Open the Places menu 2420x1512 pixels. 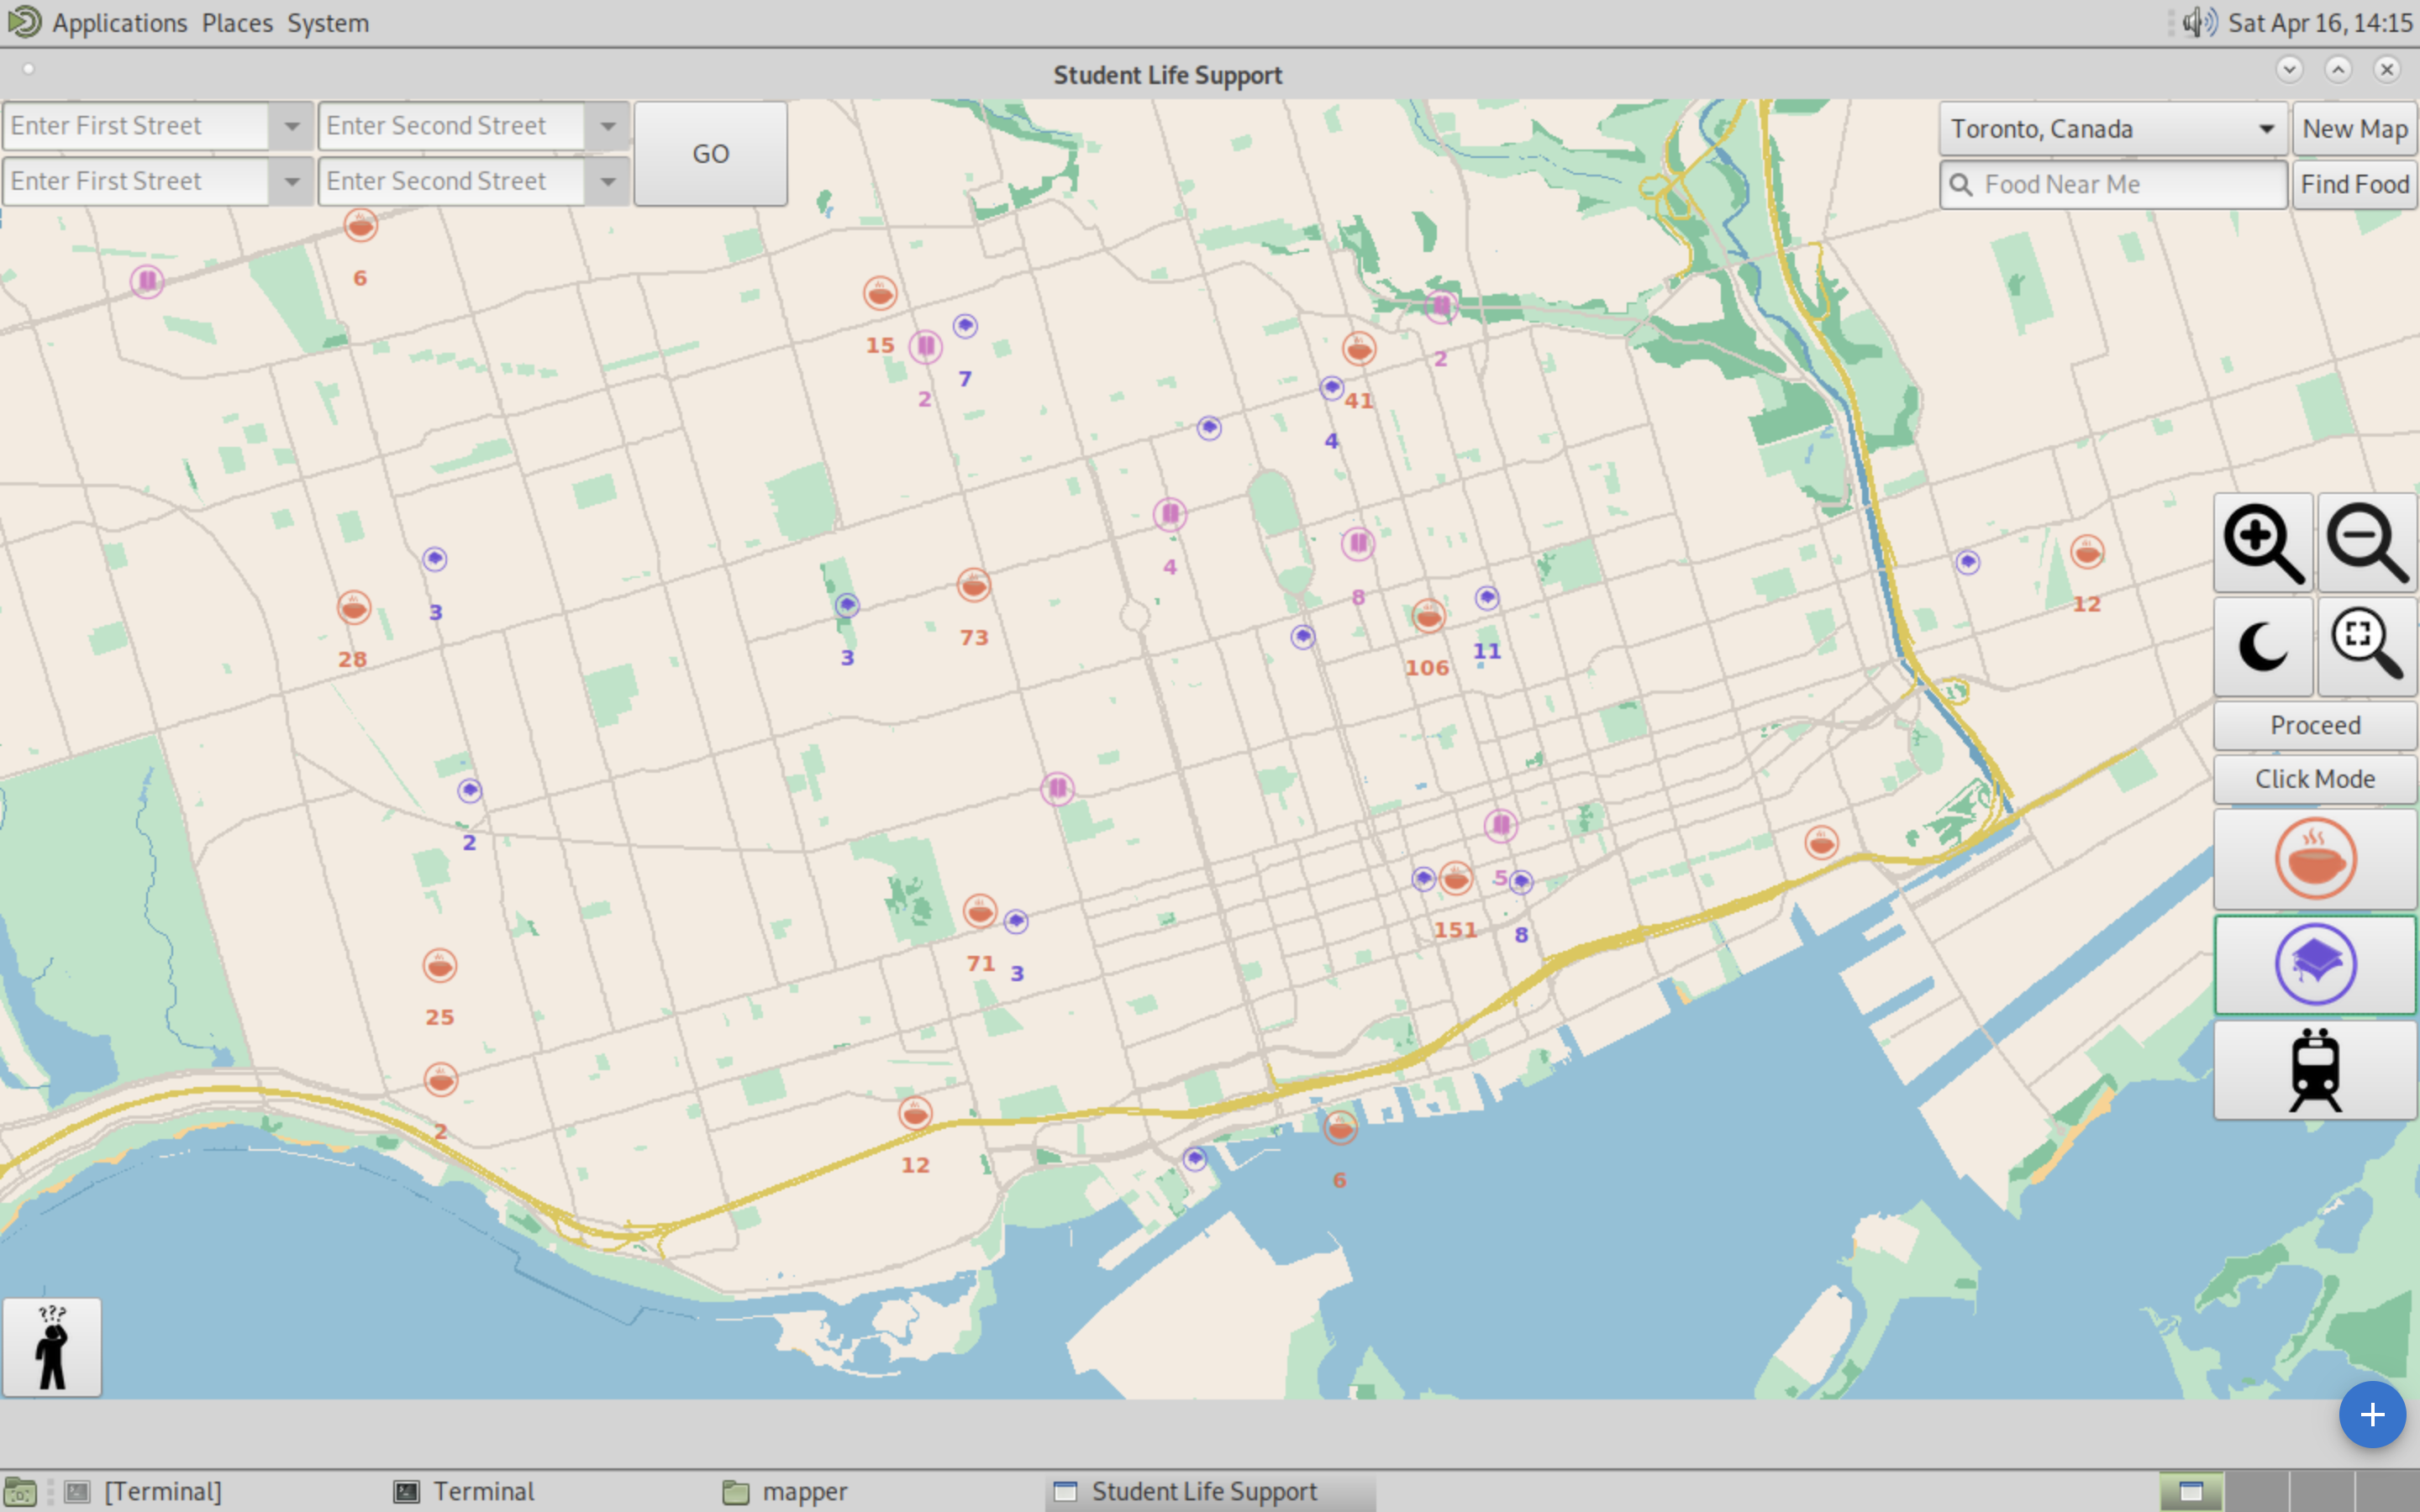237,22
